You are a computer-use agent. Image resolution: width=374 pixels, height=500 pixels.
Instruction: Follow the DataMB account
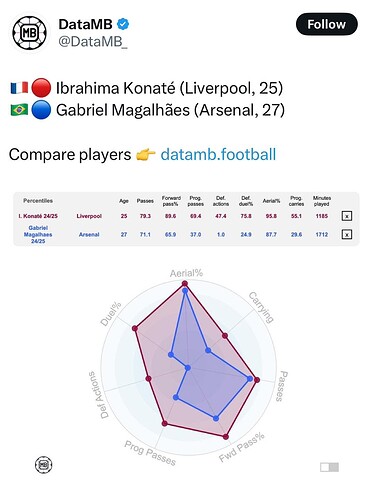(327, 24)
